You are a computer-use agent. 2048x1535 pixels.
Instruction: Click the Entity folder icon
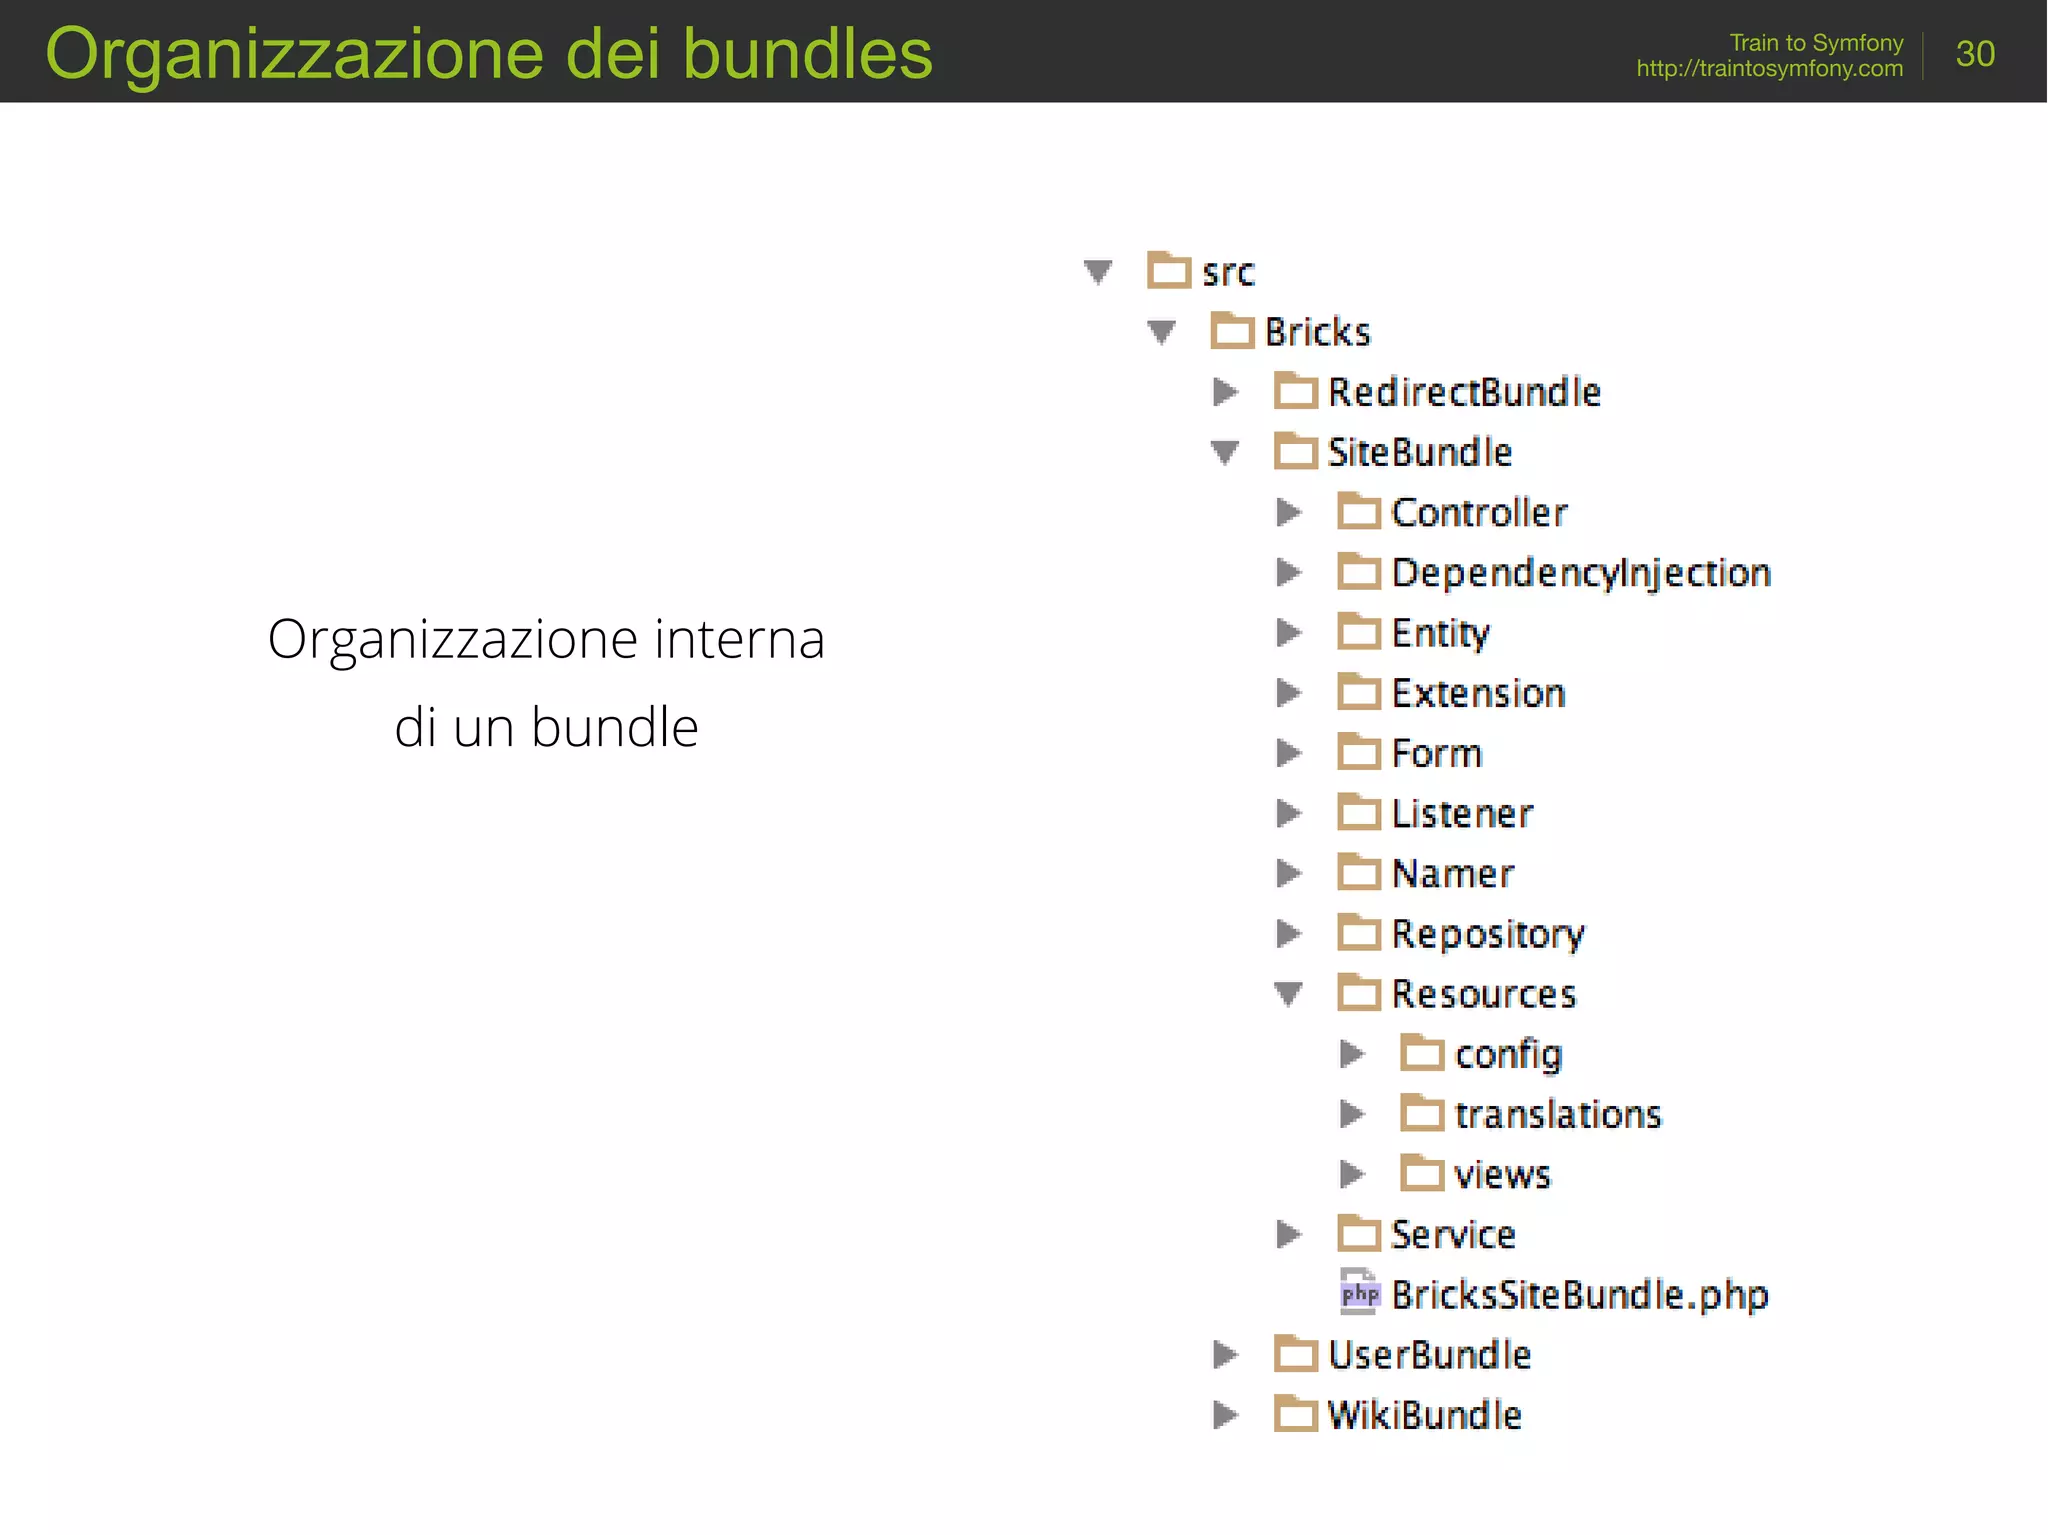(1359, 630)
